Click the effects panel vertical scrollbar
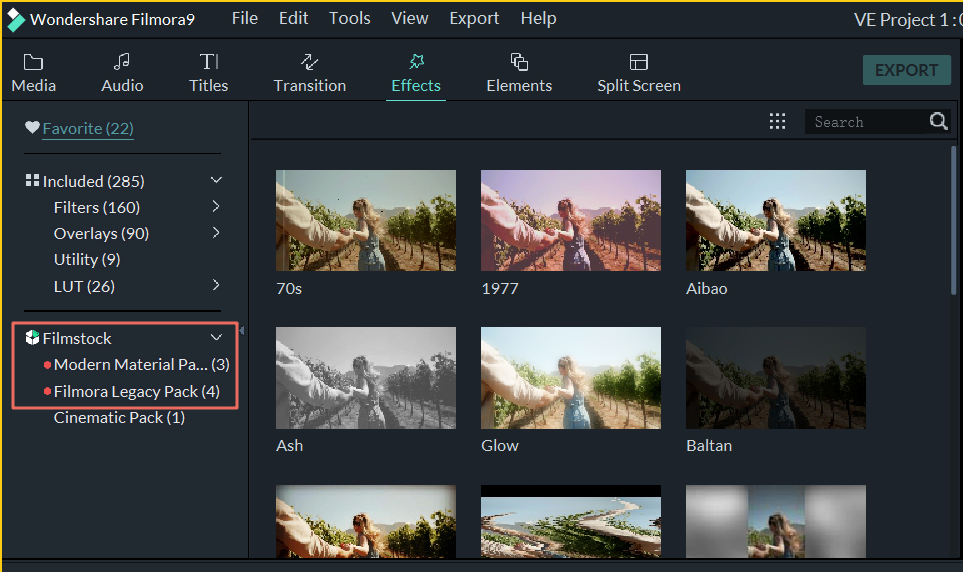The width and height of the screenshot is (963, 572). coord(954,220)
